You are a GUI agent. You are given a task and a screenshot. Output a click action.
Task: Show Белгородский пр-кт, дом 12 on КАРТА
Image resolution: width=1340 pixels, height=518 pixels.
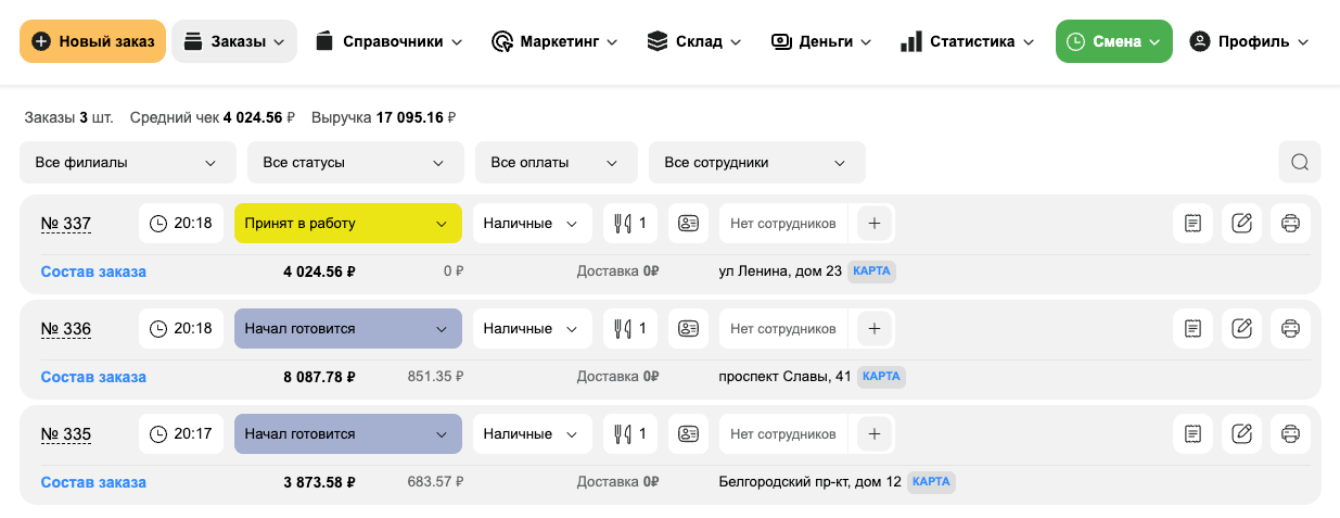(931, 482)
